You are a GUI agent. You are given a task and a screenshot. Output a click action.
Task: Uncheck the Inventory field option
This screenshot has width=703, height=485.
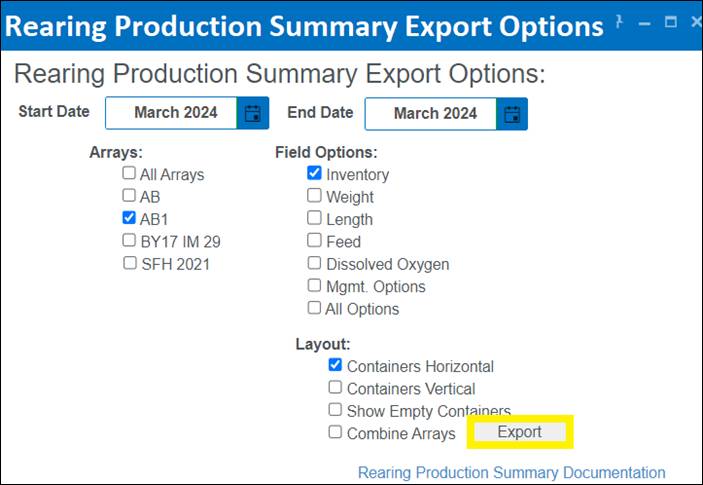coord(315,173)
